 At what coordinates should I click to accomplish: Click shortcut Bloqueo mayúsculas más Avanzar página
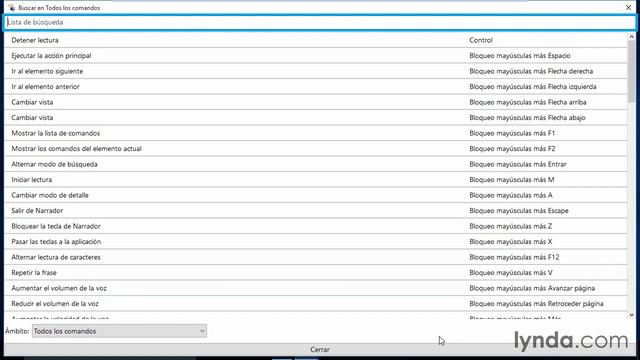click(532, 288)
